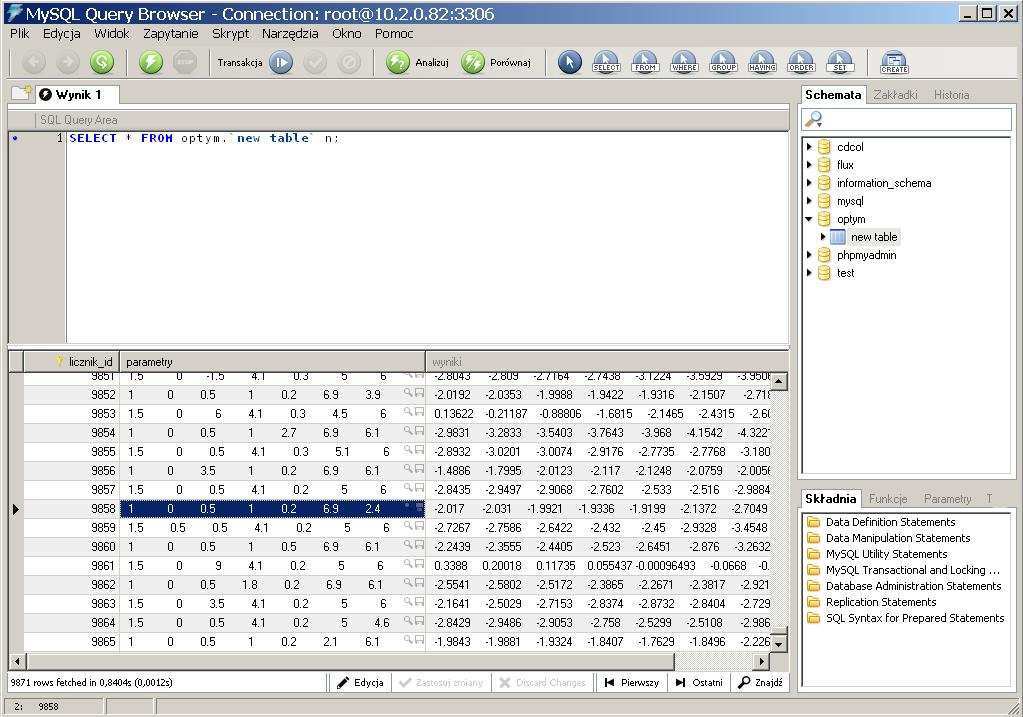Click the parametry column header
Viewport: 1023px width, 717px height.
pos(273,361)
